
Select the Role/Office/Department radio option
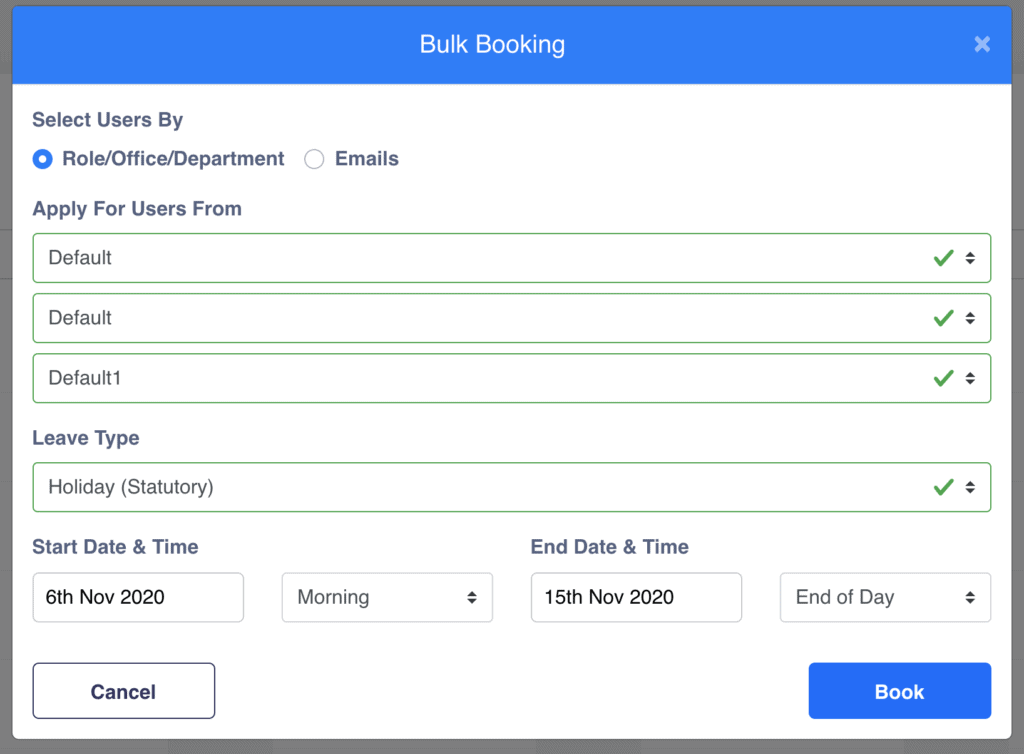[x=43, y=159]
